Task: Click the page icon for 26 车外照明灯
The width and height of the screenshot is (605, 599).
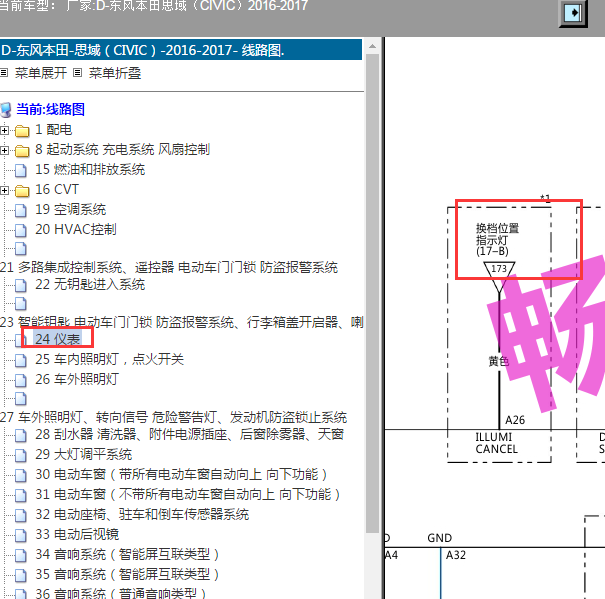Action: pos(21,381)
